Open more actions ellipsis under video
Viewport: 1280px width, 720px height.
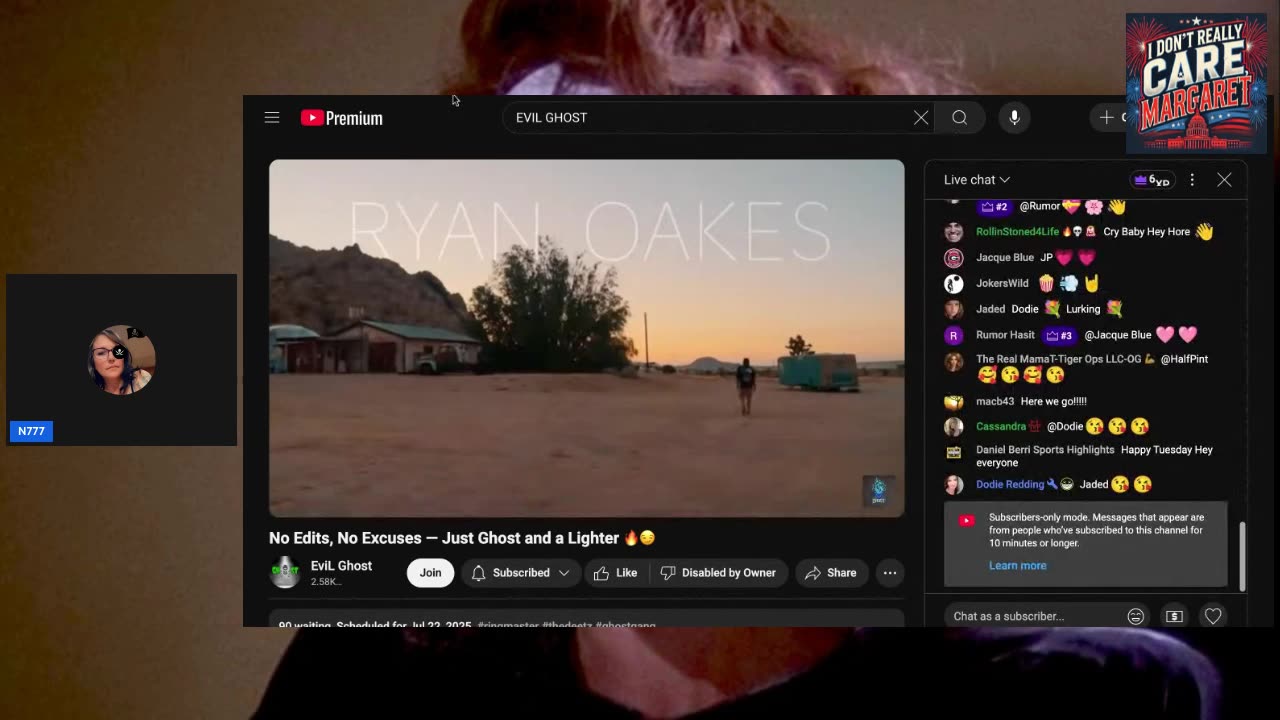point(889,573)
